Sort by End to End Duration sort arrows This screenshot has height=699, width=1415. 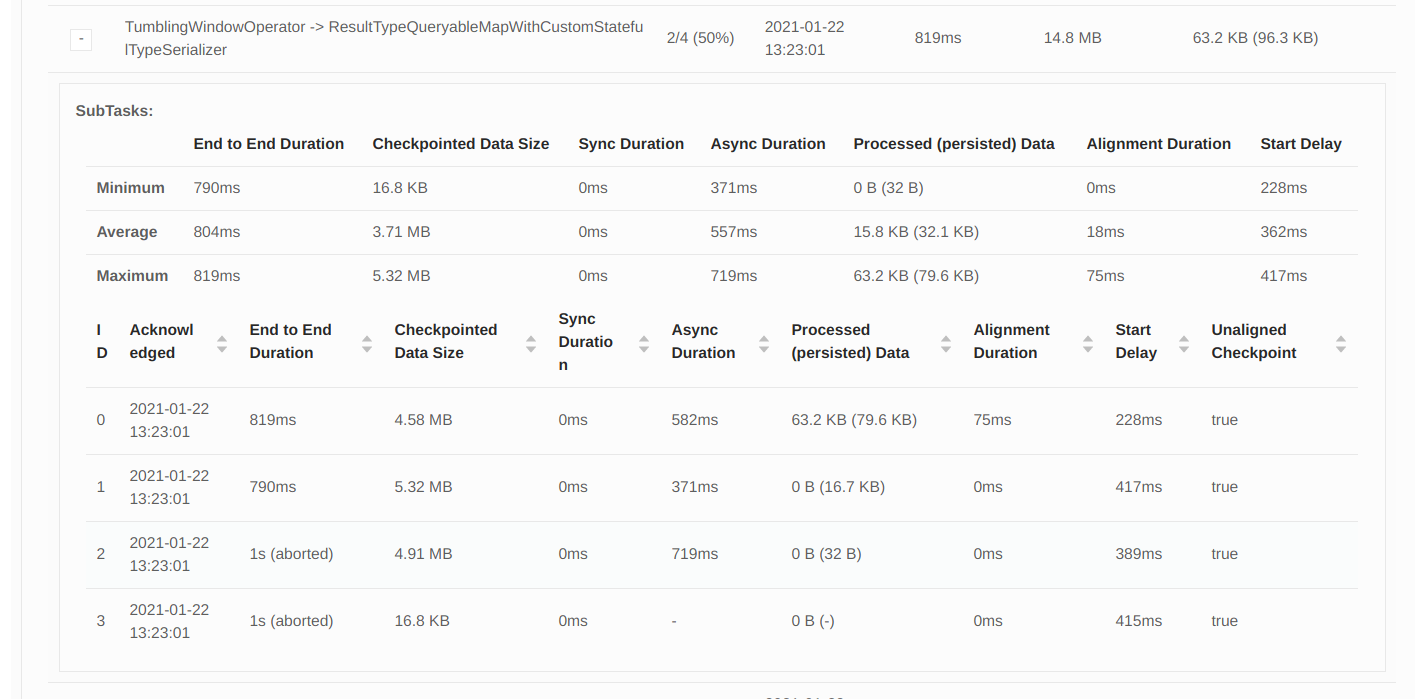point(367,343)
